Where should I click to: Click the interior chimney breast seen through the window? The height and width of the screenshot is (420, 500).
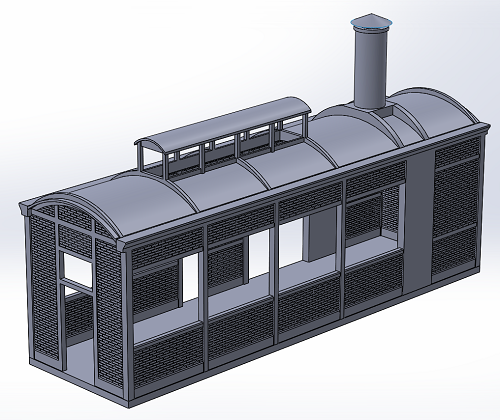tap(321, 237)
